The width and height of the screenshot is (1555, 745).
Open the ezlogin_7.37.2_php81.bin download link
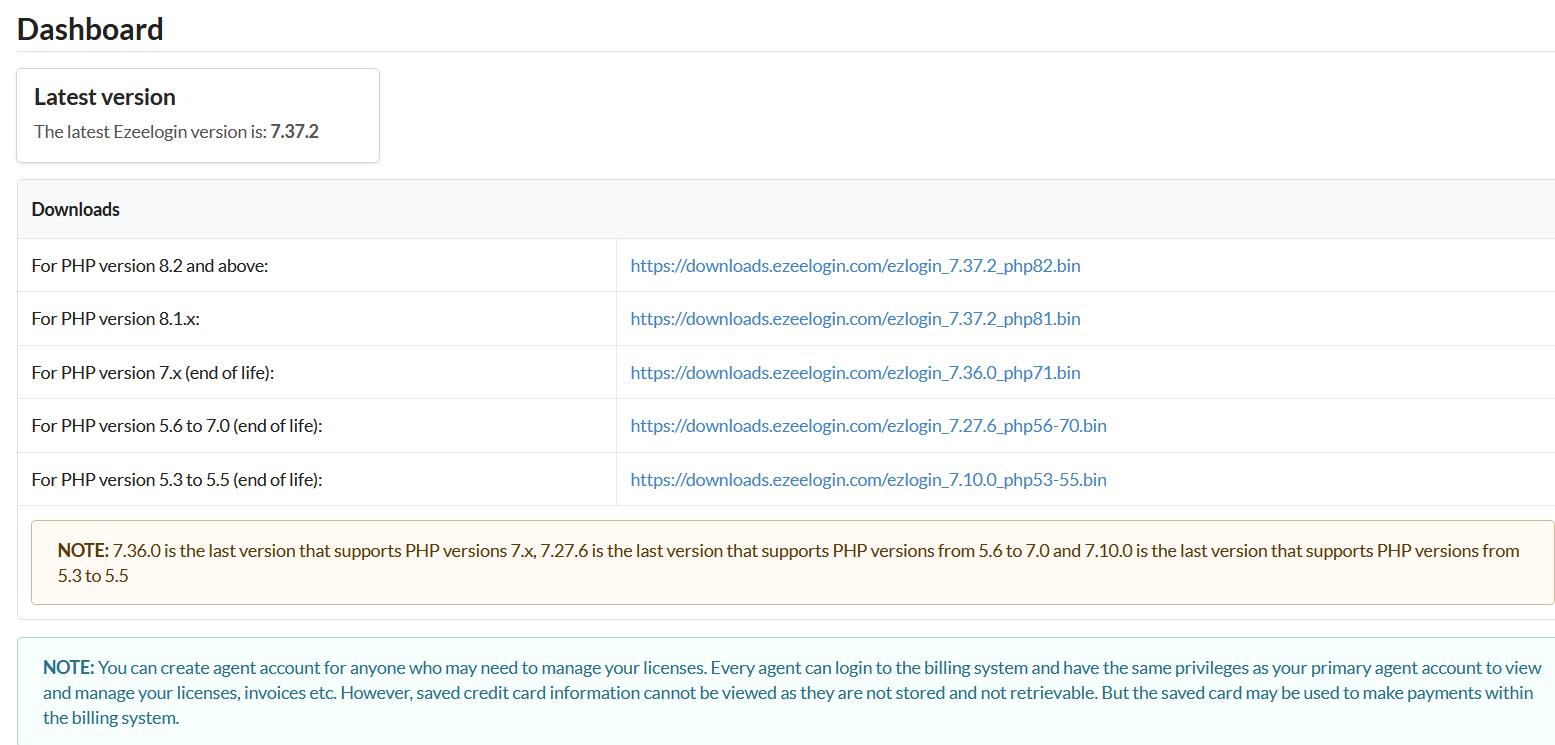854,318
